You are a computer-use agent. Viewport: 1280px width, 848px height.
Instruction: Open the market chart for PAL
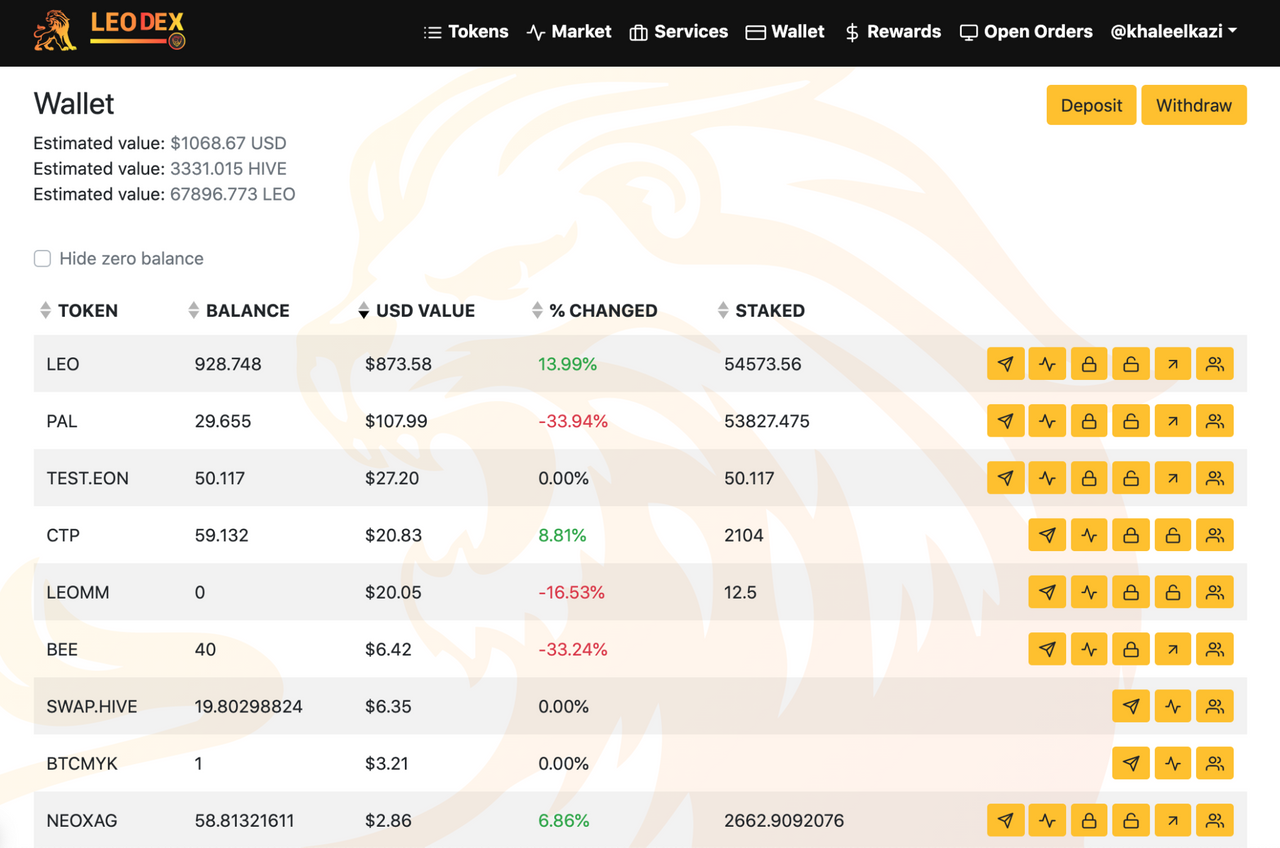click(1047, 421)
